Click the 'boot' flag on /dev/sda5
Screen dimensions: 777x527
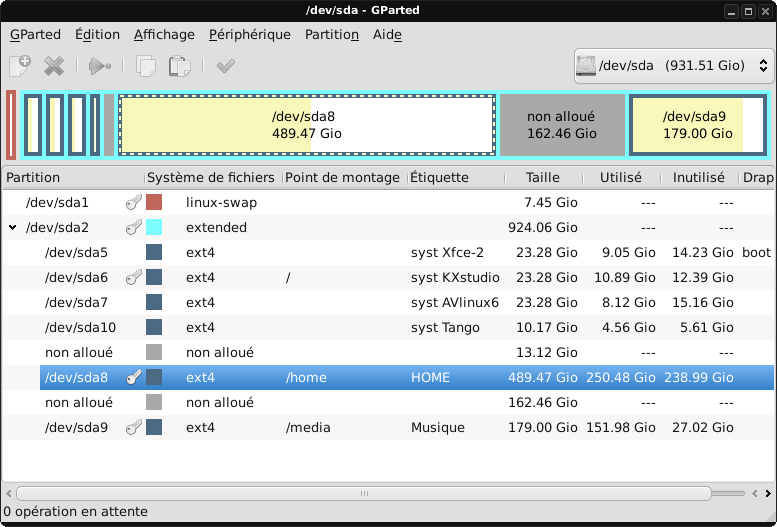756,252
